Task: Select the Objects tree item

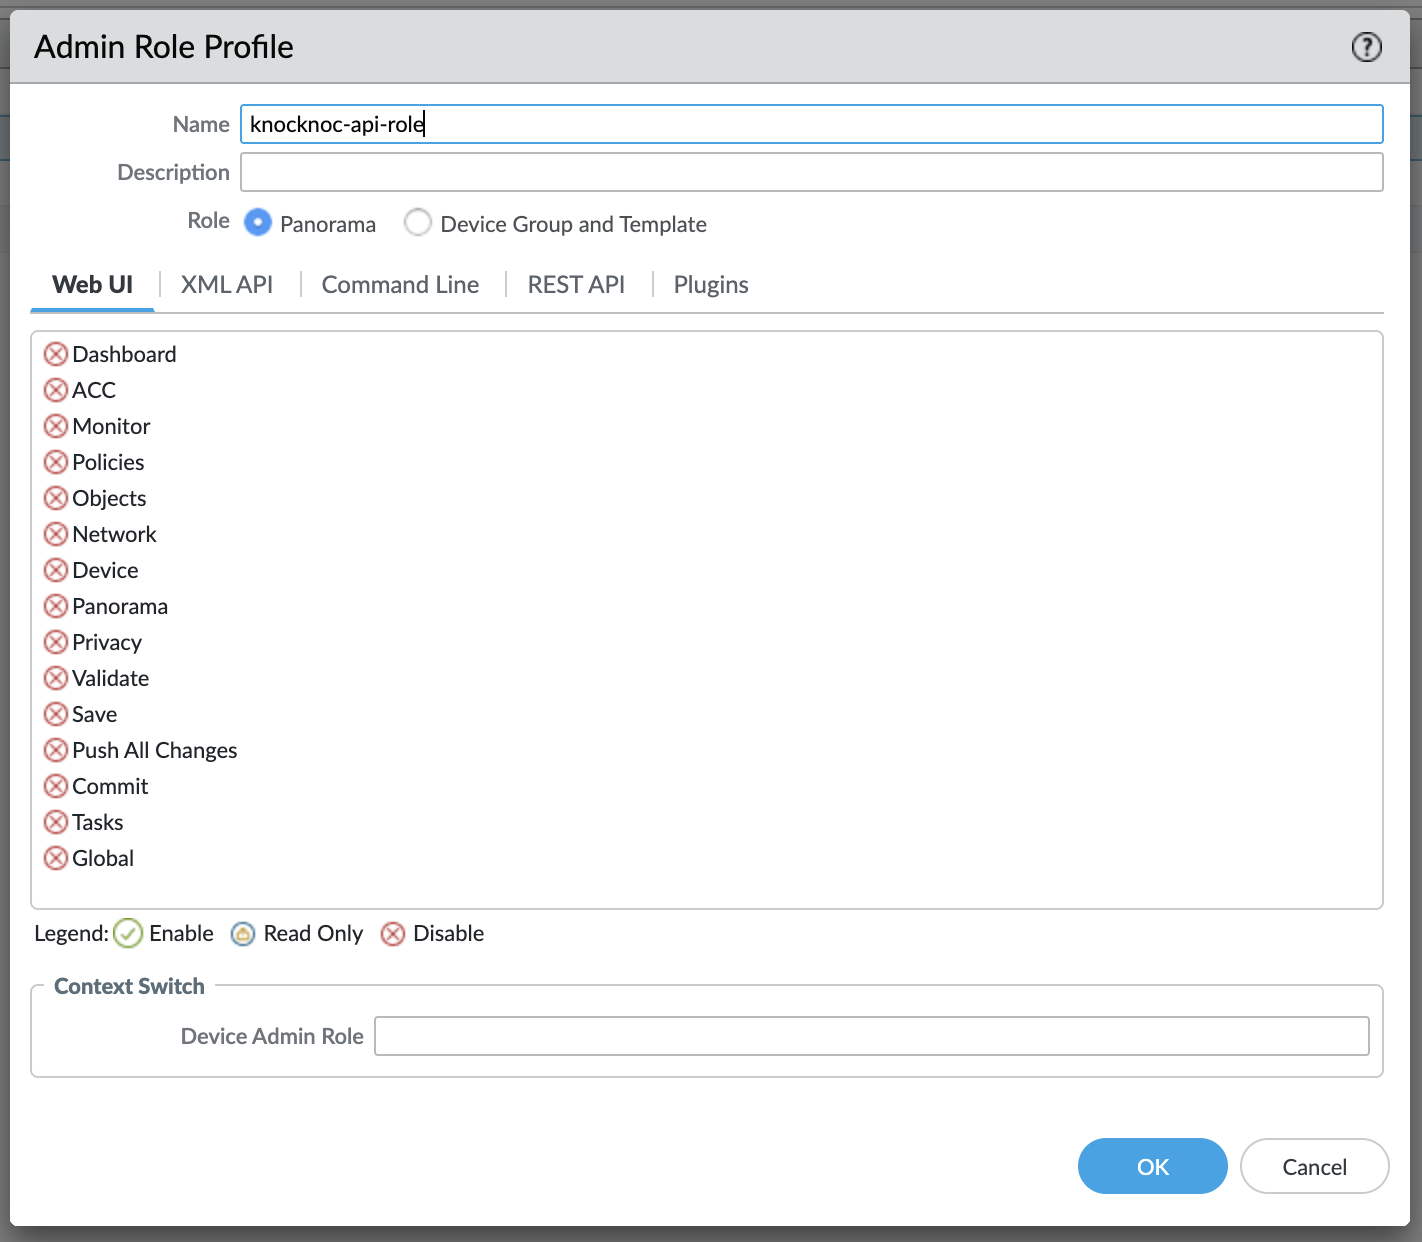Action: (x=109, y=498)
